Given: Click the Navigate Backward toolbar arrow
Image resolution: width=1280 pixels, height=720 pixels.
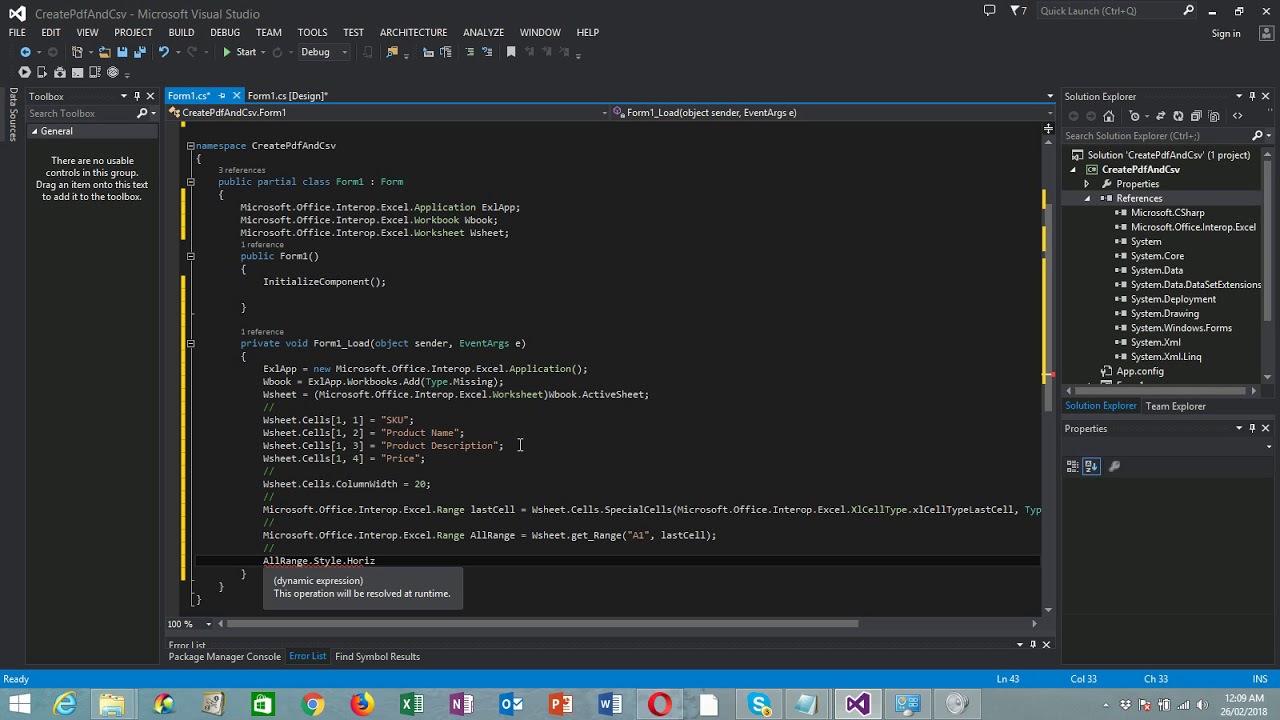Looking at the screenshot, I should coord(25,52).
